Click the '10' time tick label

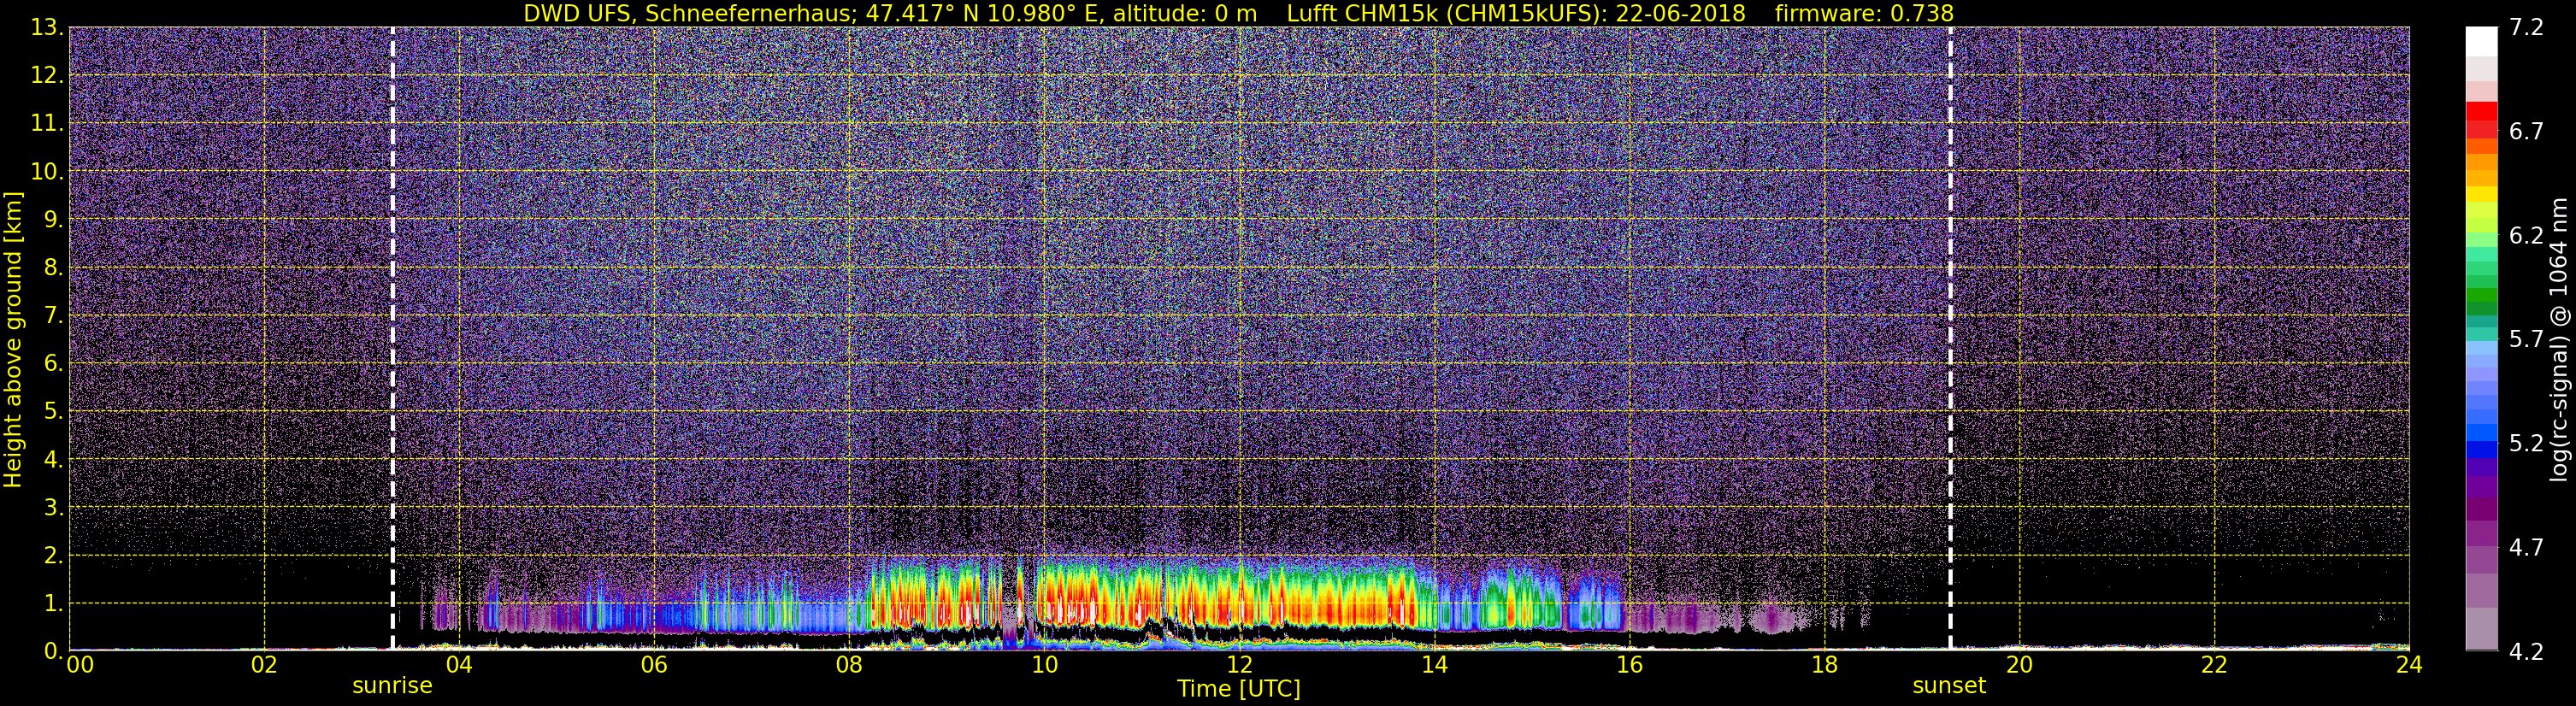pos(1044,665)
